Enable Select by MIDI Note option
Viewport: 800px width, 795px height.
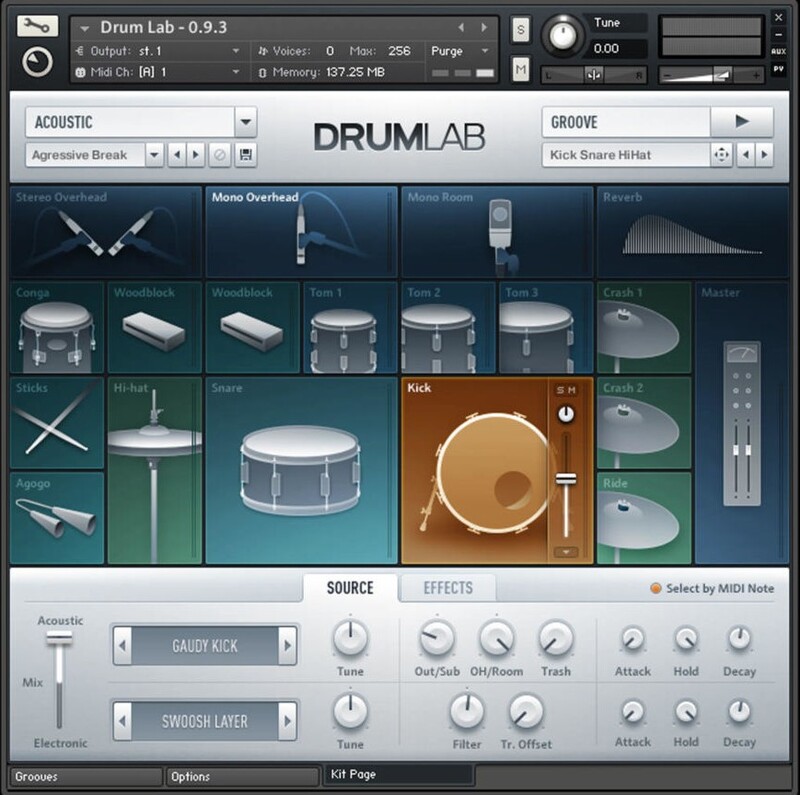click(x=656, y=589)
